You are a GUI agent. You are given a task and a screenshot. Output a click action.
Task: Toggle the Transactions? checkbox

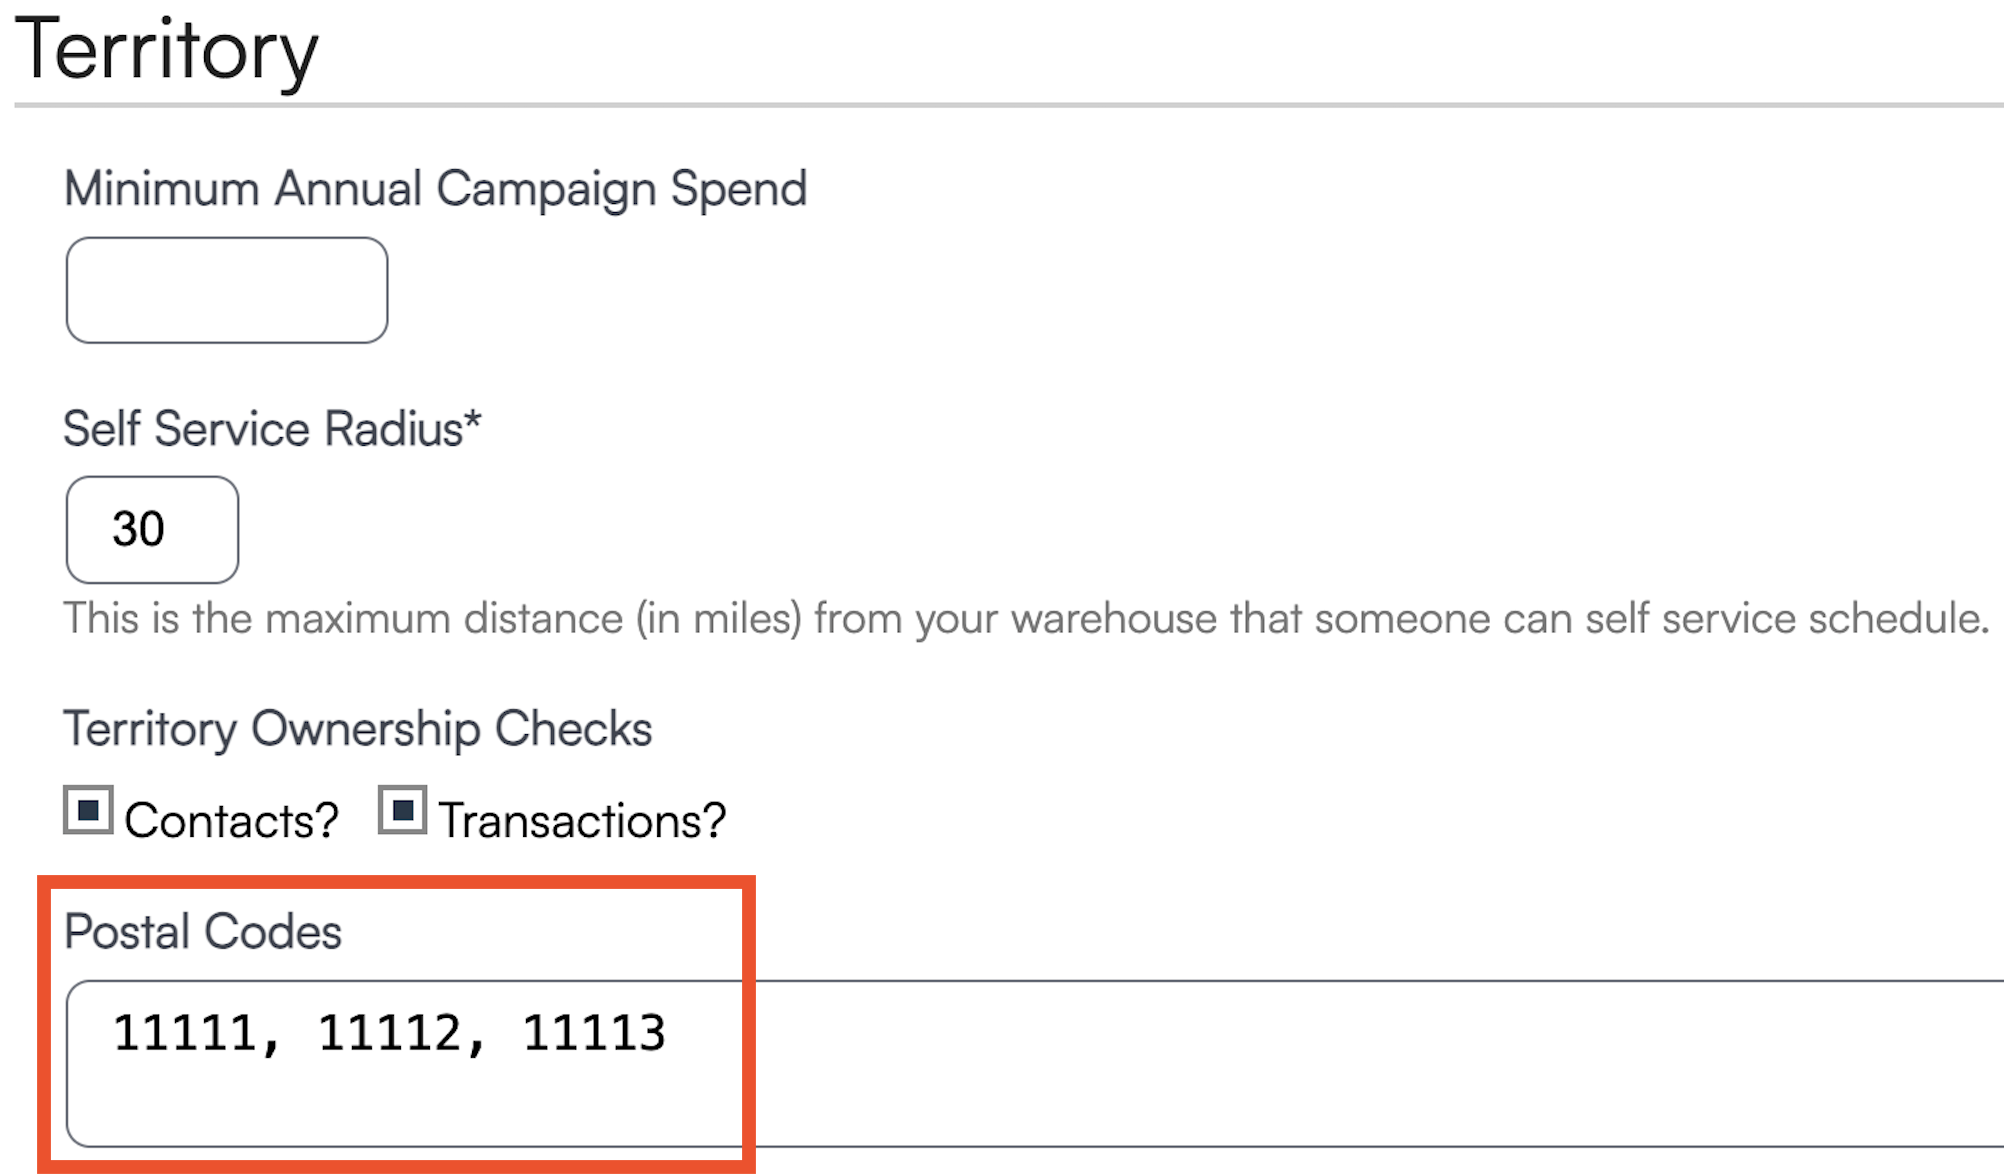click(x=403, y=810)
